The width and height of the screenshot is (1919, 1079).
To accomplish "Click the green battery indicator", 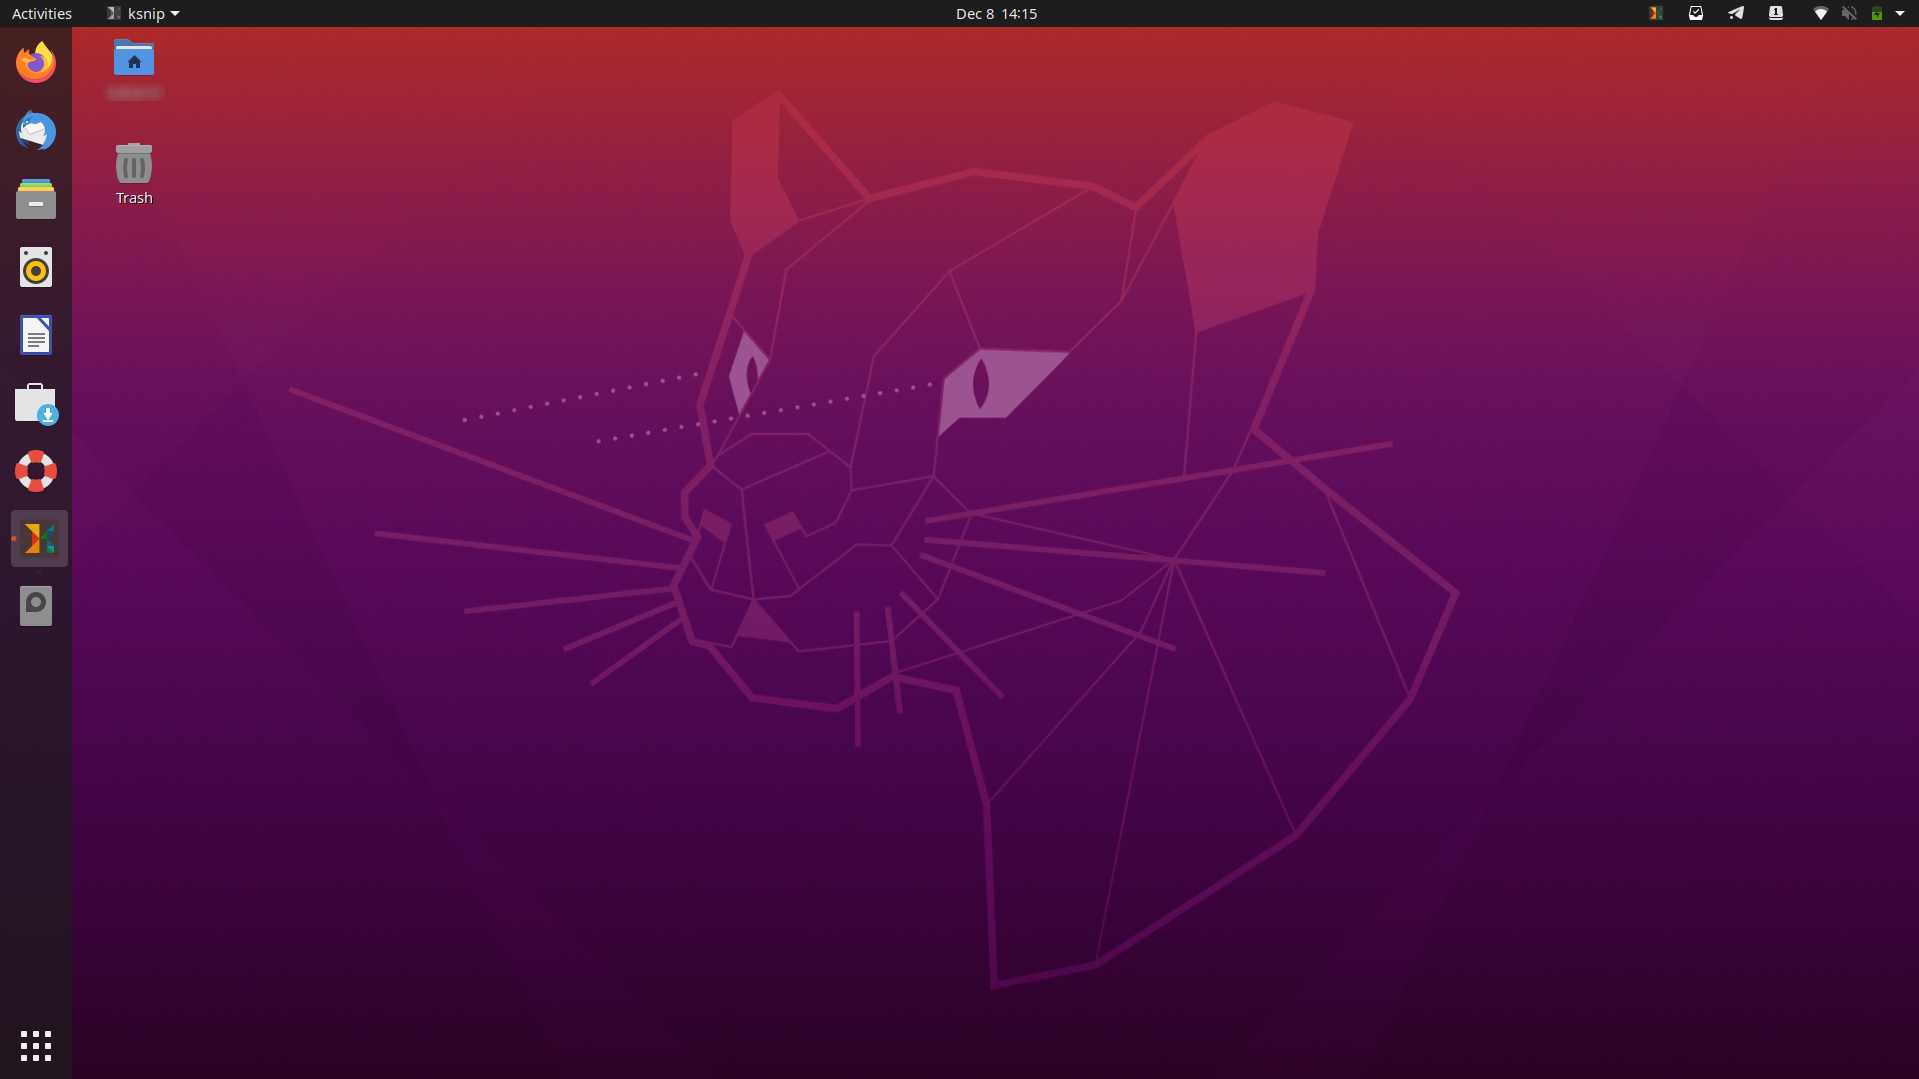I will coord(1877,13).
